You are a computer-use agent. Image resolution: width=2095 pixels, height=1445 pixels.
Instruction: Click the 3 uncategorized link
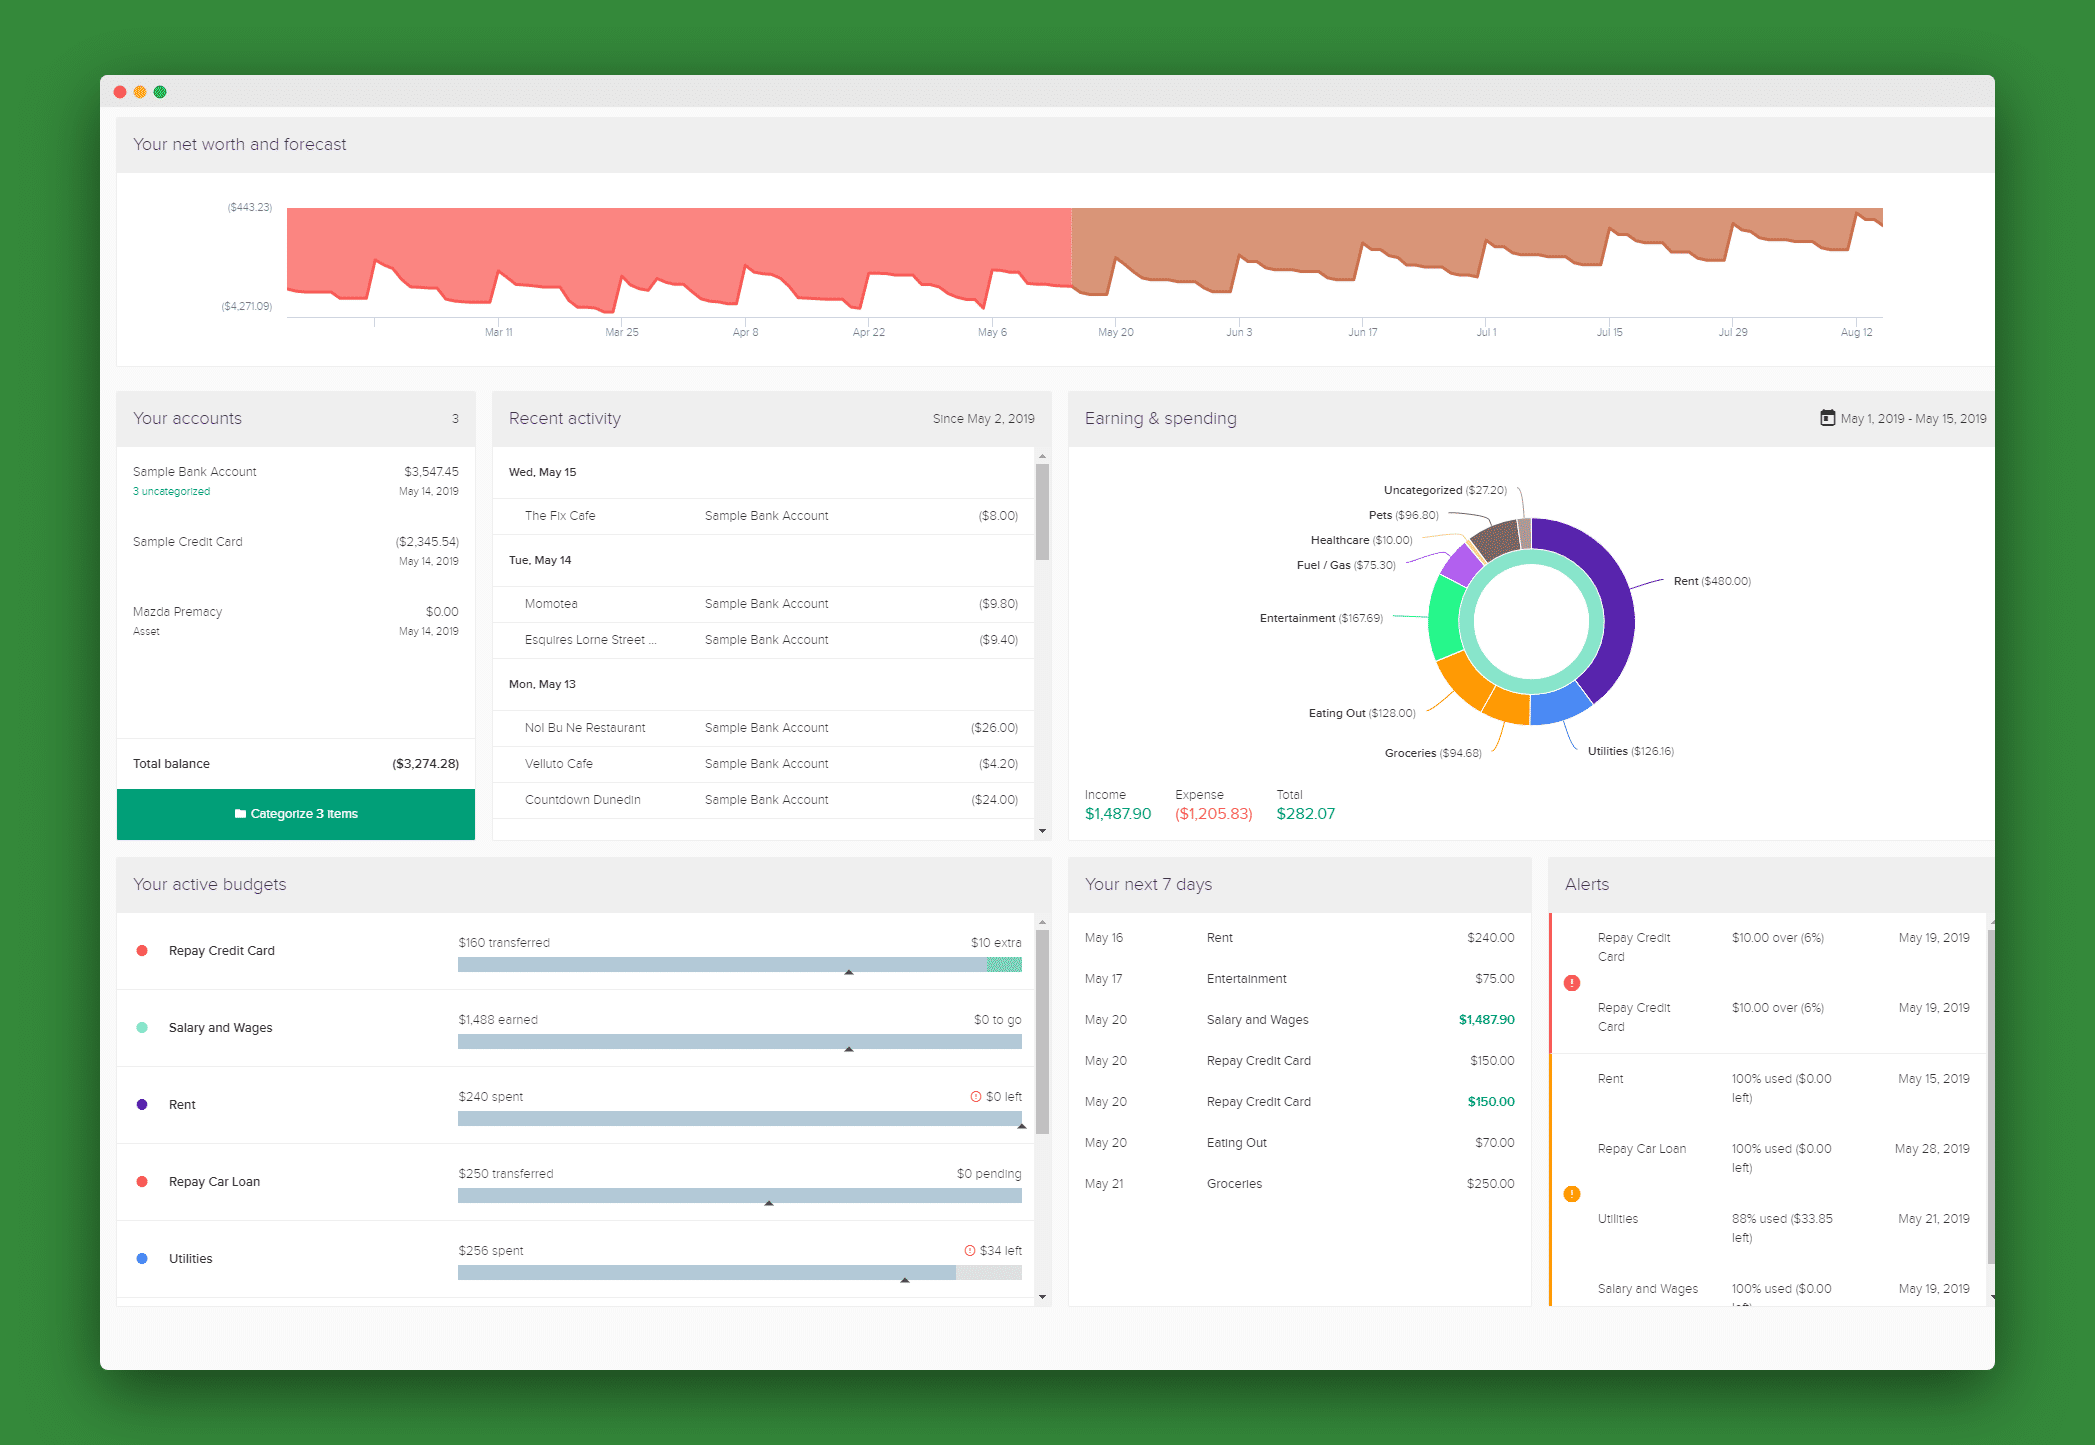(x=171, y=492)
